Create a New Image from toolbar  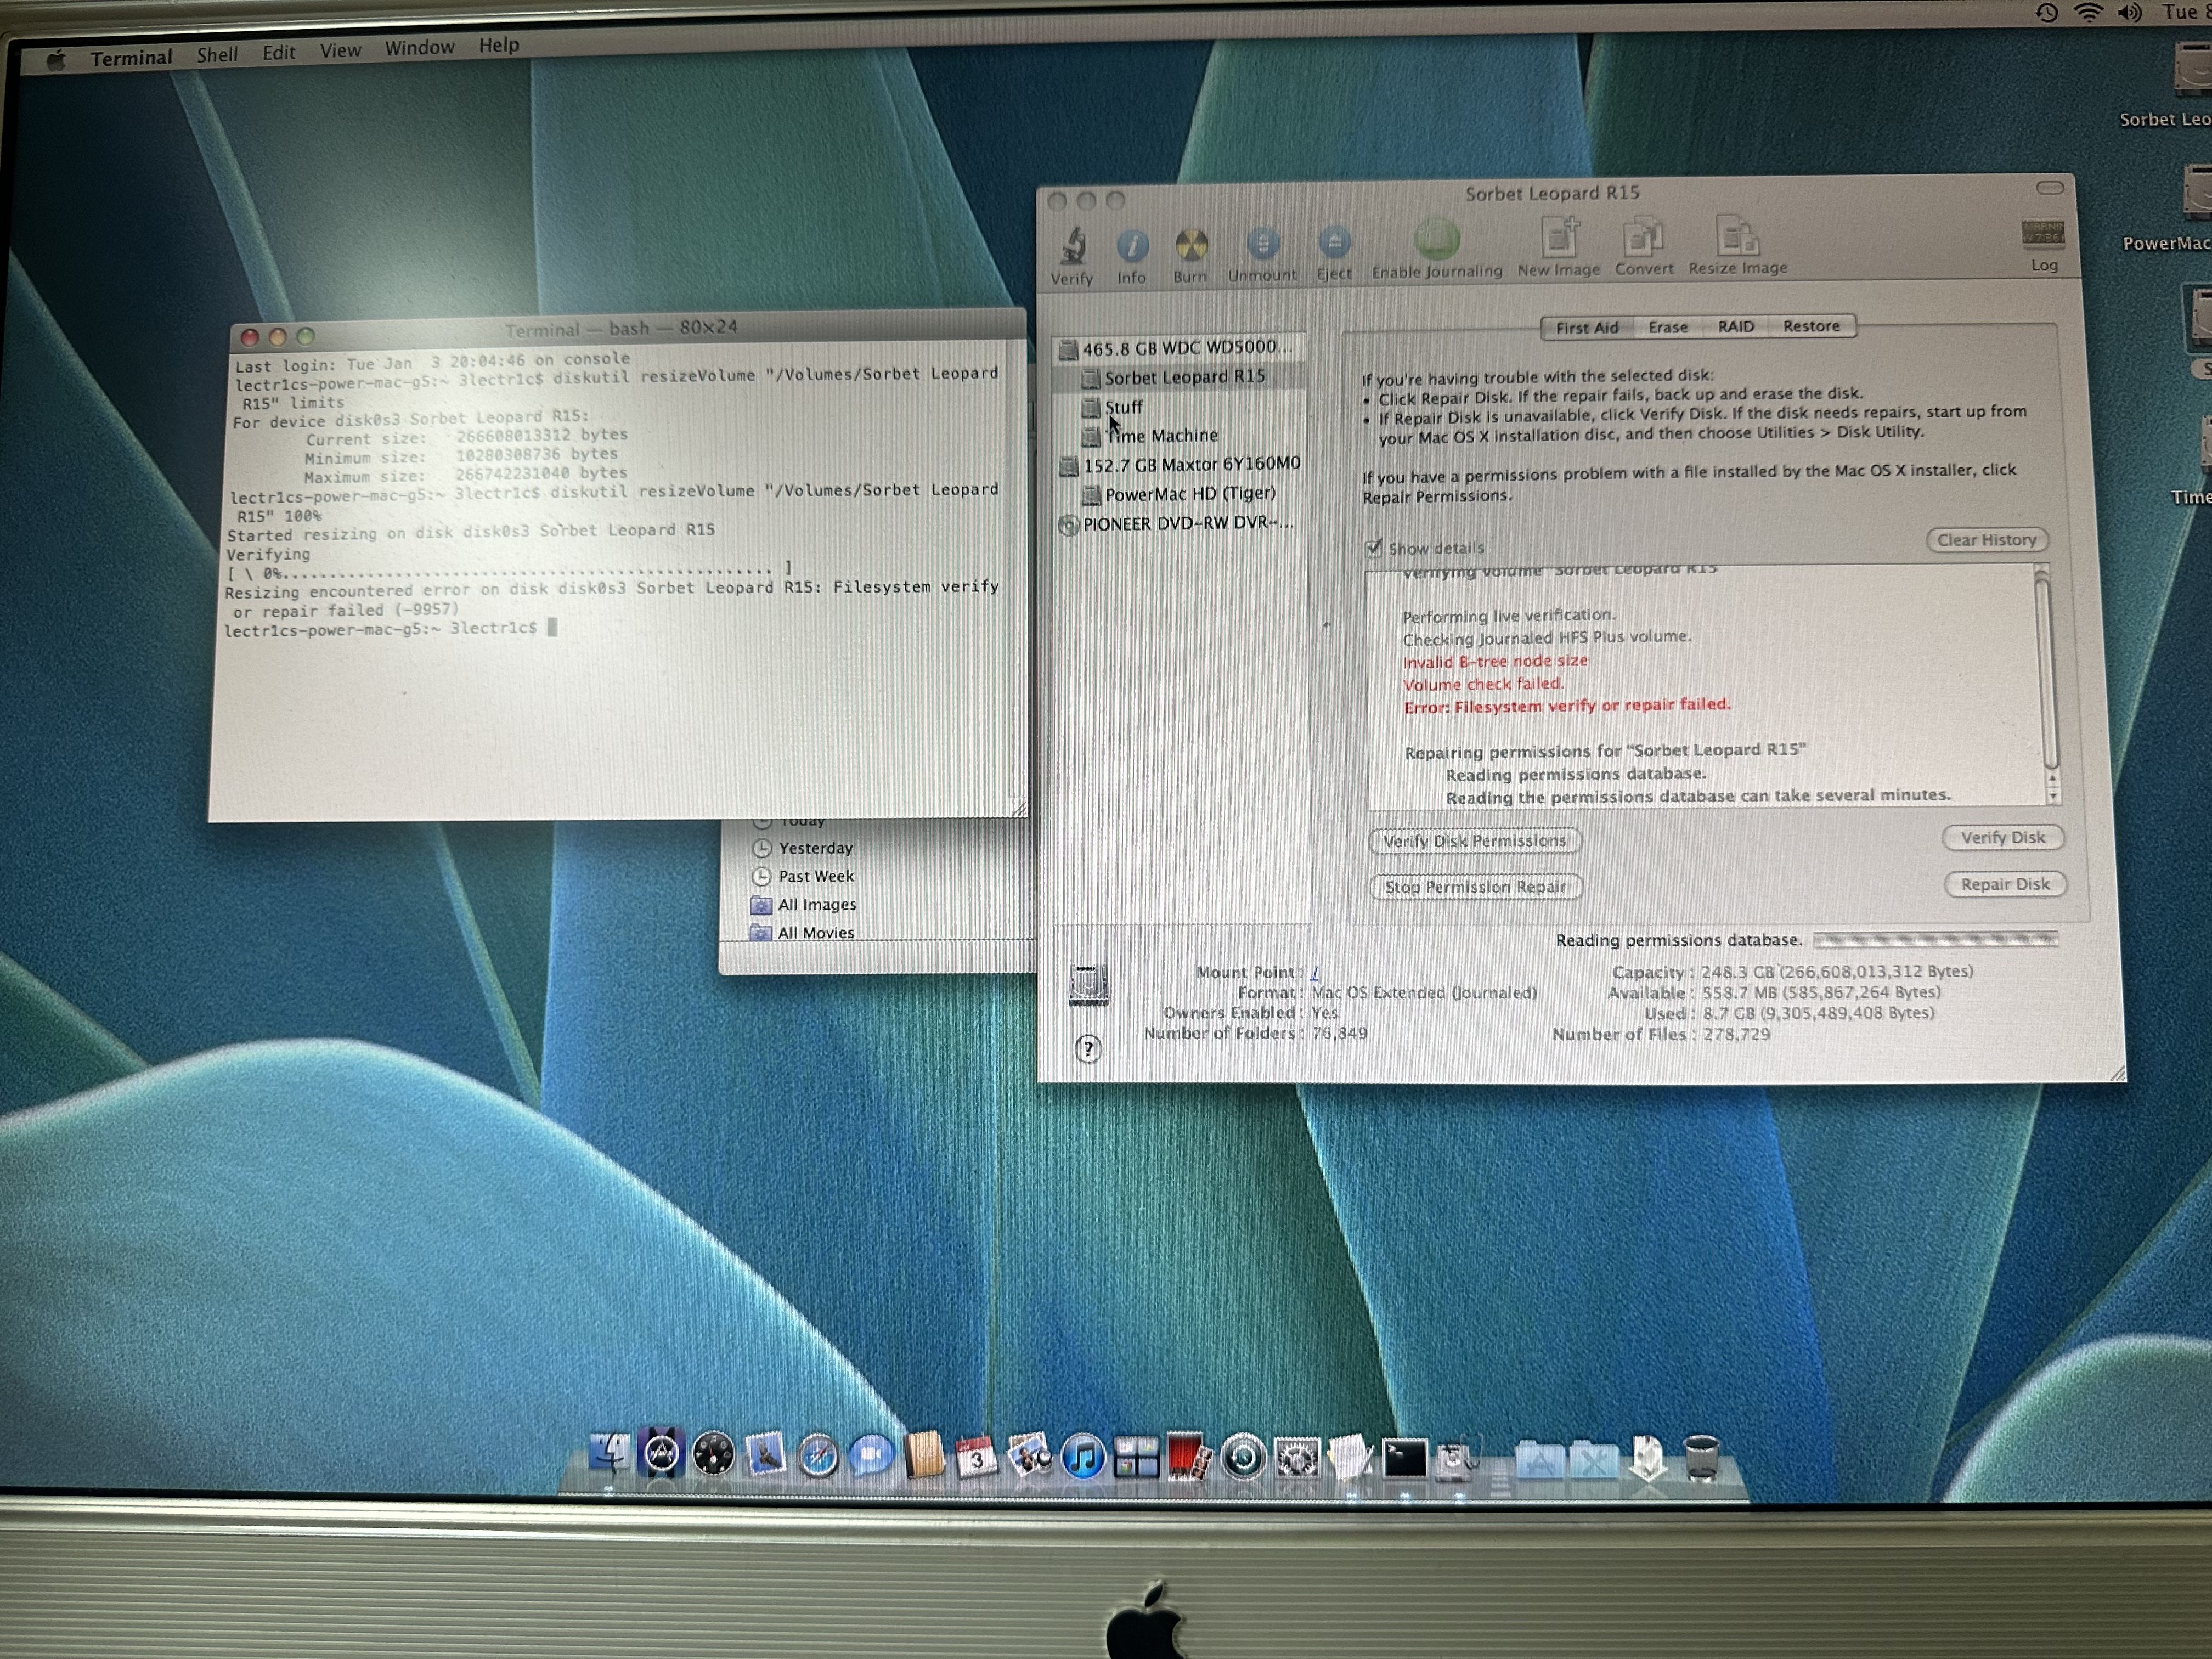point(1559,238)
